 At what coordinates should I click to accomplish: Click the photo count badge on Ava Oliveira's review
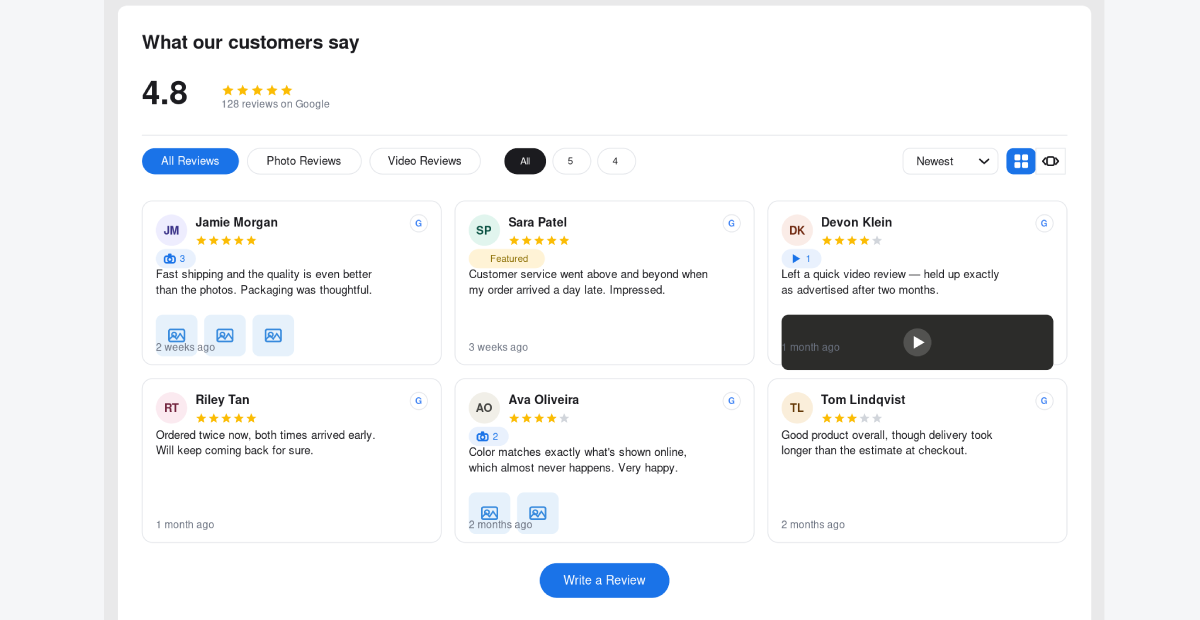point(488,437)
